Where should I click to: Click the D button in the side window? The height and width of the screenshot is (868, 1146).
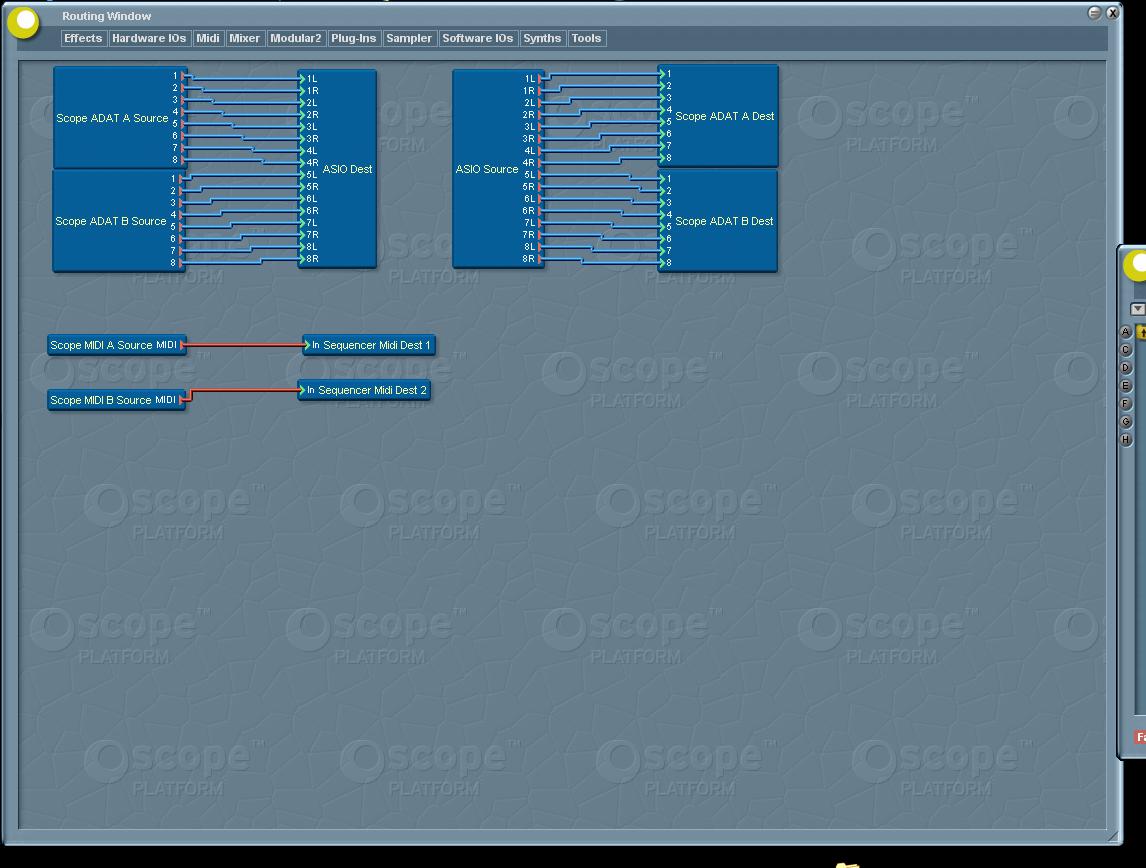[x=1126, y=368]
